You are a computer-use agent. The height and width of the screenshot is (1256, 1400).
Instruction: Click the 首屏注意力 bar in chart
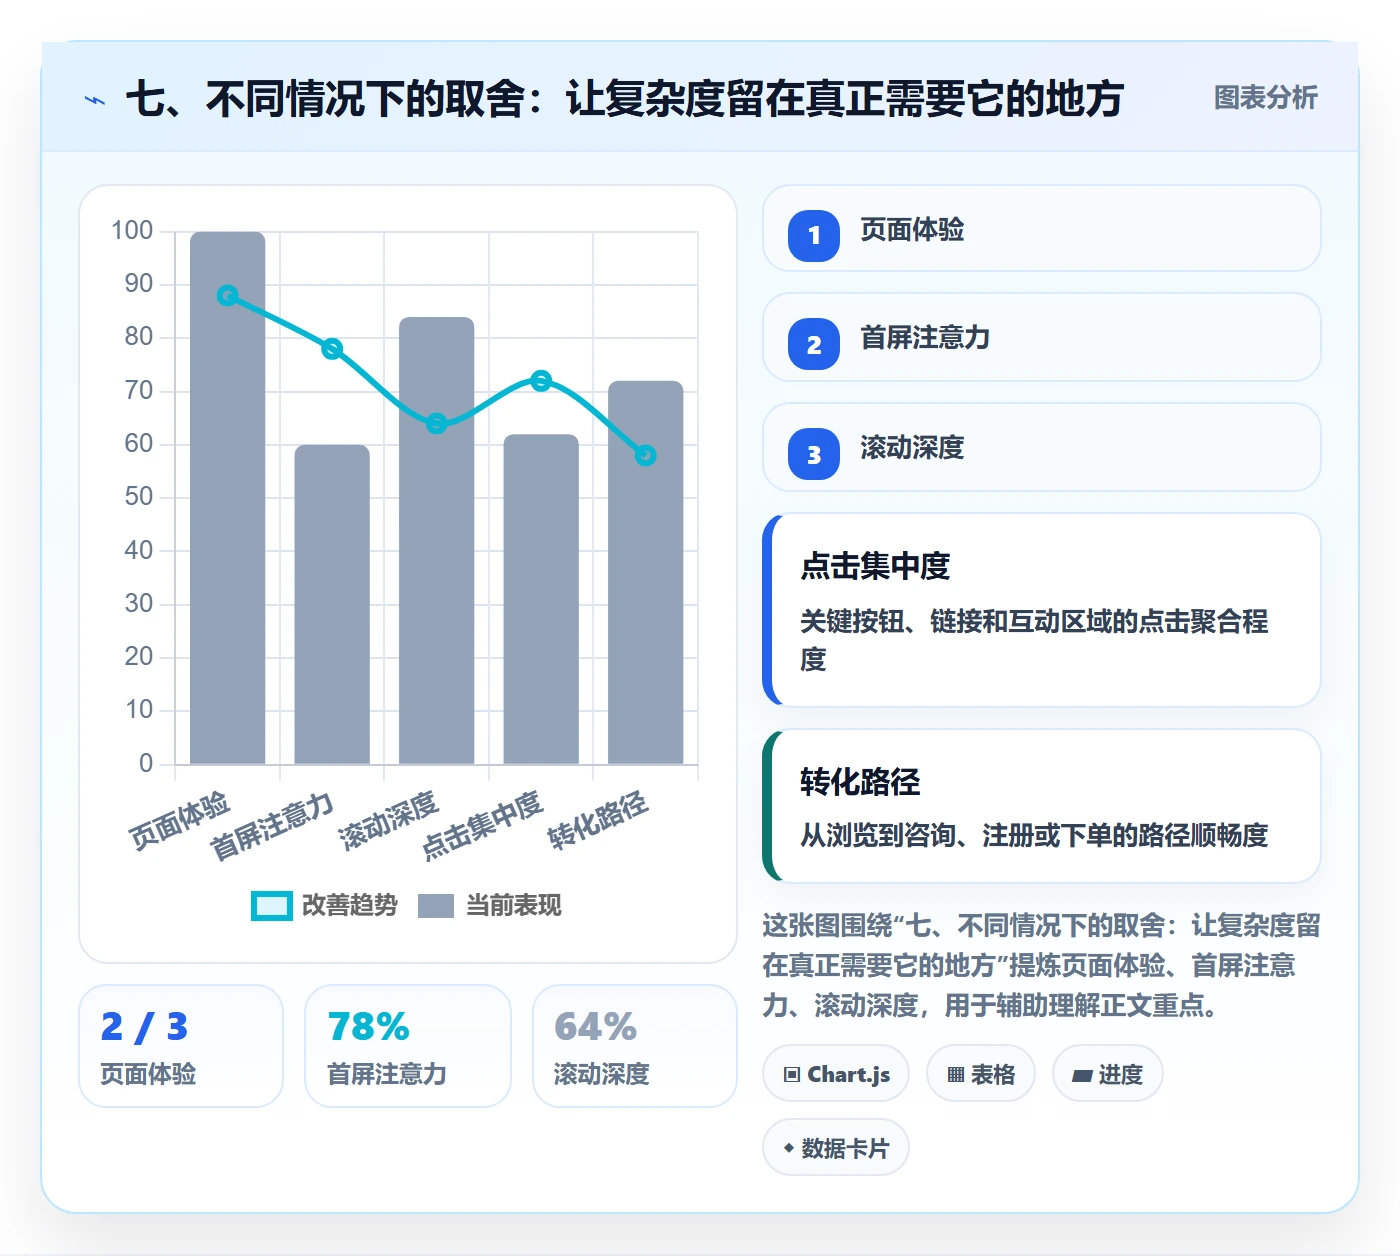332,605
